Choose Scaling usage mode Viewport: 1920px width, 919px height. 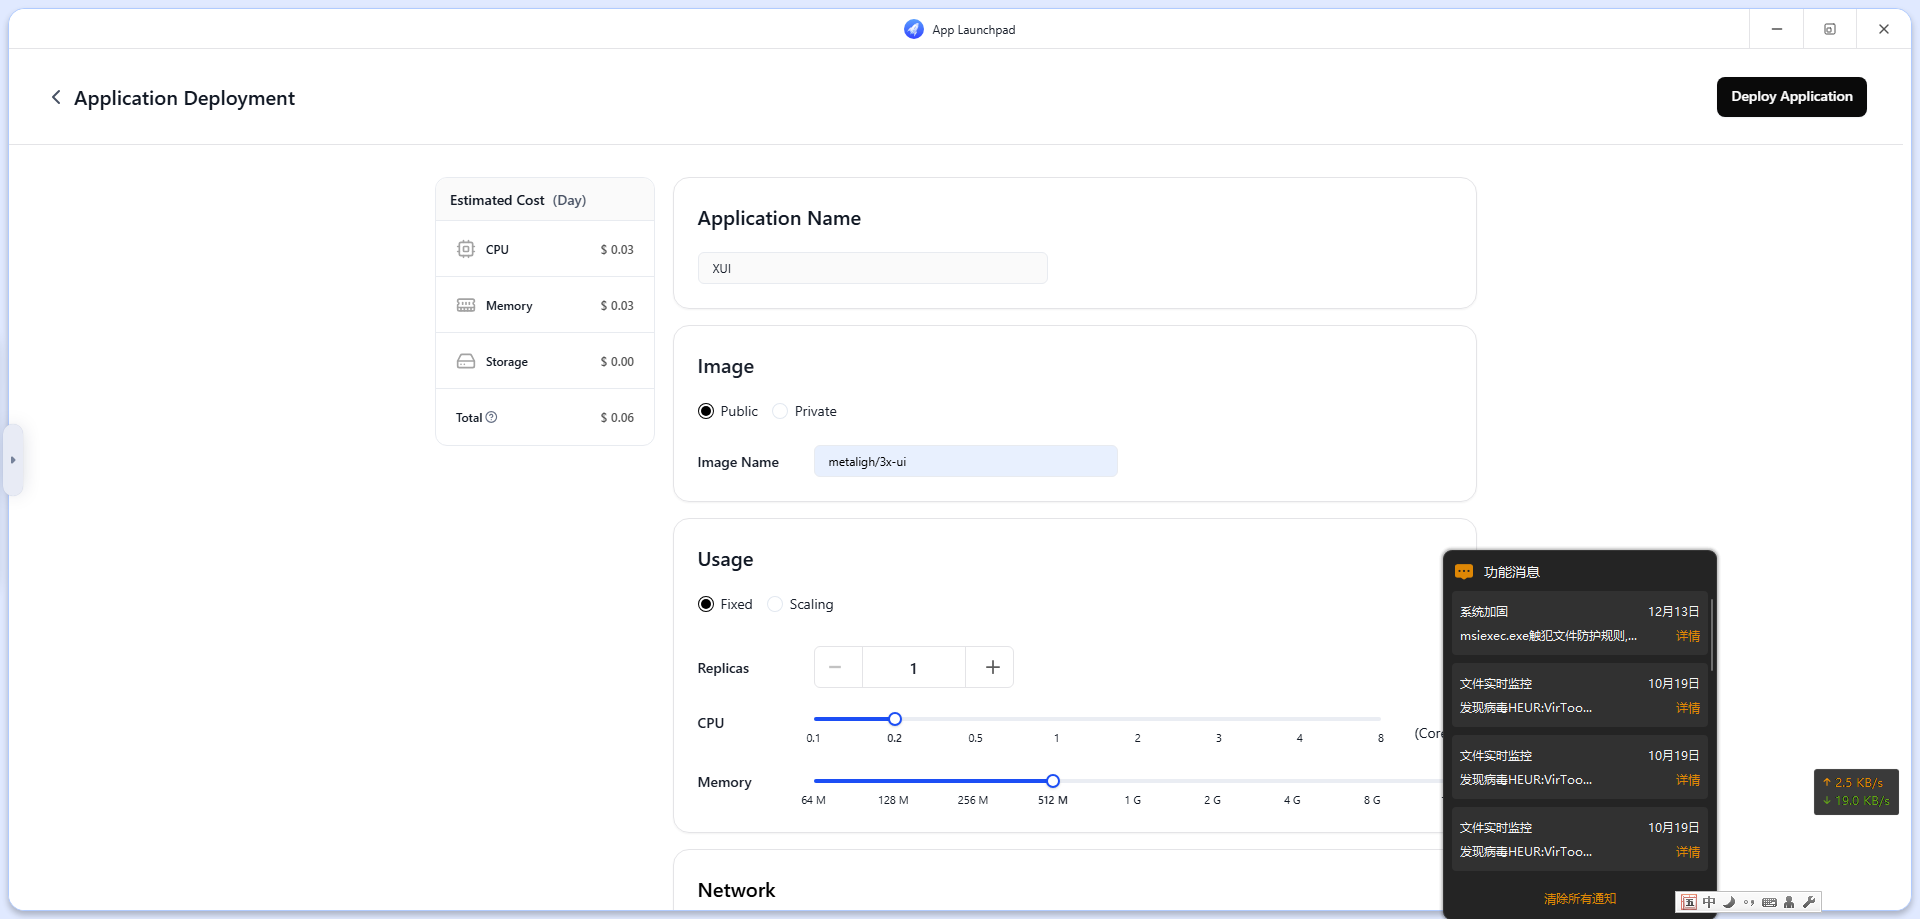pyautogui.click(x=775, y=604)
